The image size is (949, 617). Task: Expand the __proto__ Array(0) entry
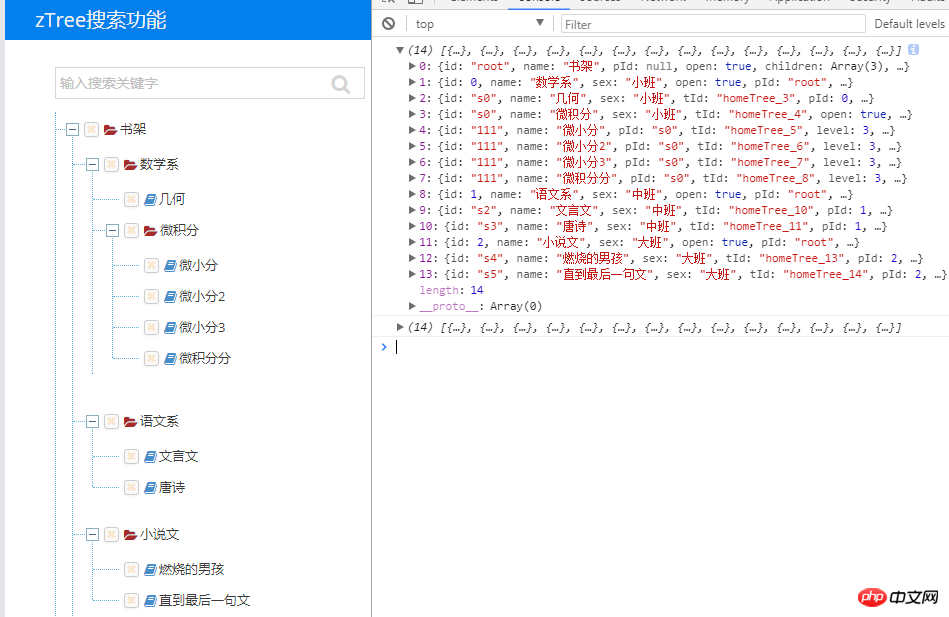[412, 306]
